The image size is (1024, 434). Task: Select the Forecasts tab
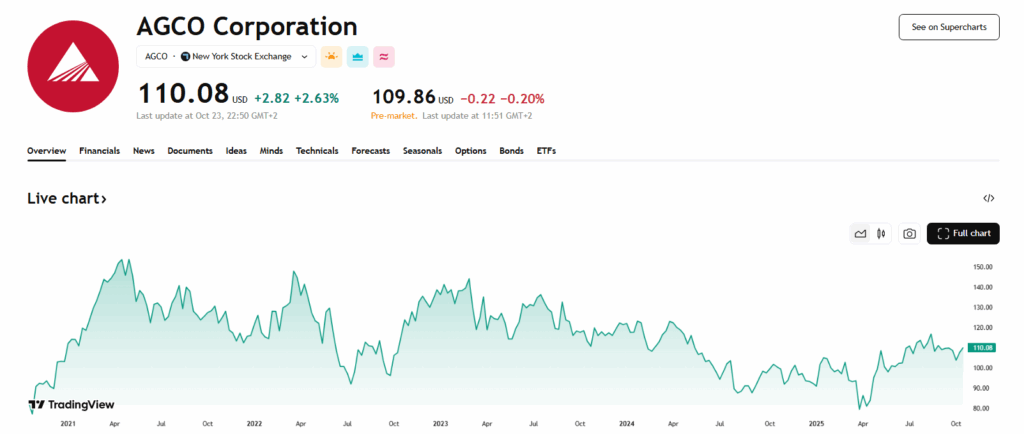click(370, 151)
